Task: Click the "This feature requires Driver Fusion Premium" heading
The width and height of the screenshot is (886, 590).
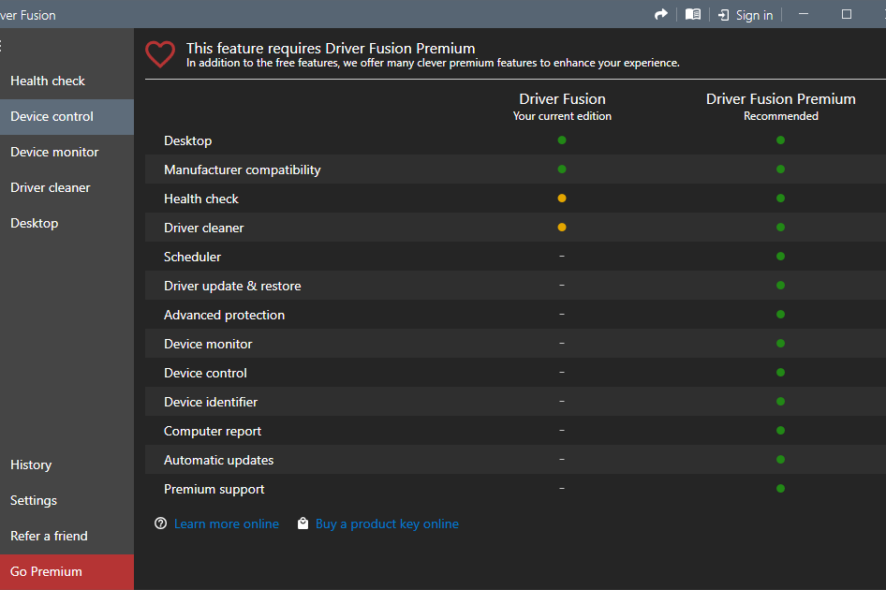Action: pos(331,48)
